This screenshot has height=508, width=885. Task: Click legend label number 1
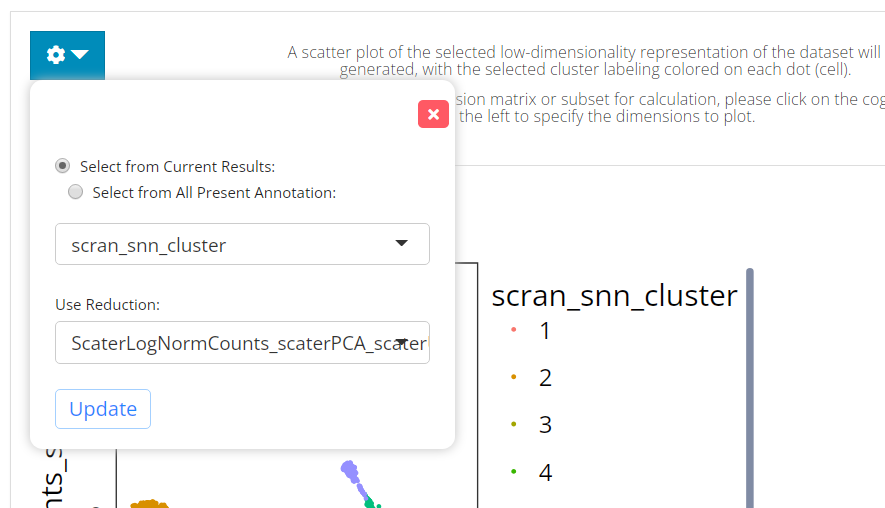tap(545, 331)
